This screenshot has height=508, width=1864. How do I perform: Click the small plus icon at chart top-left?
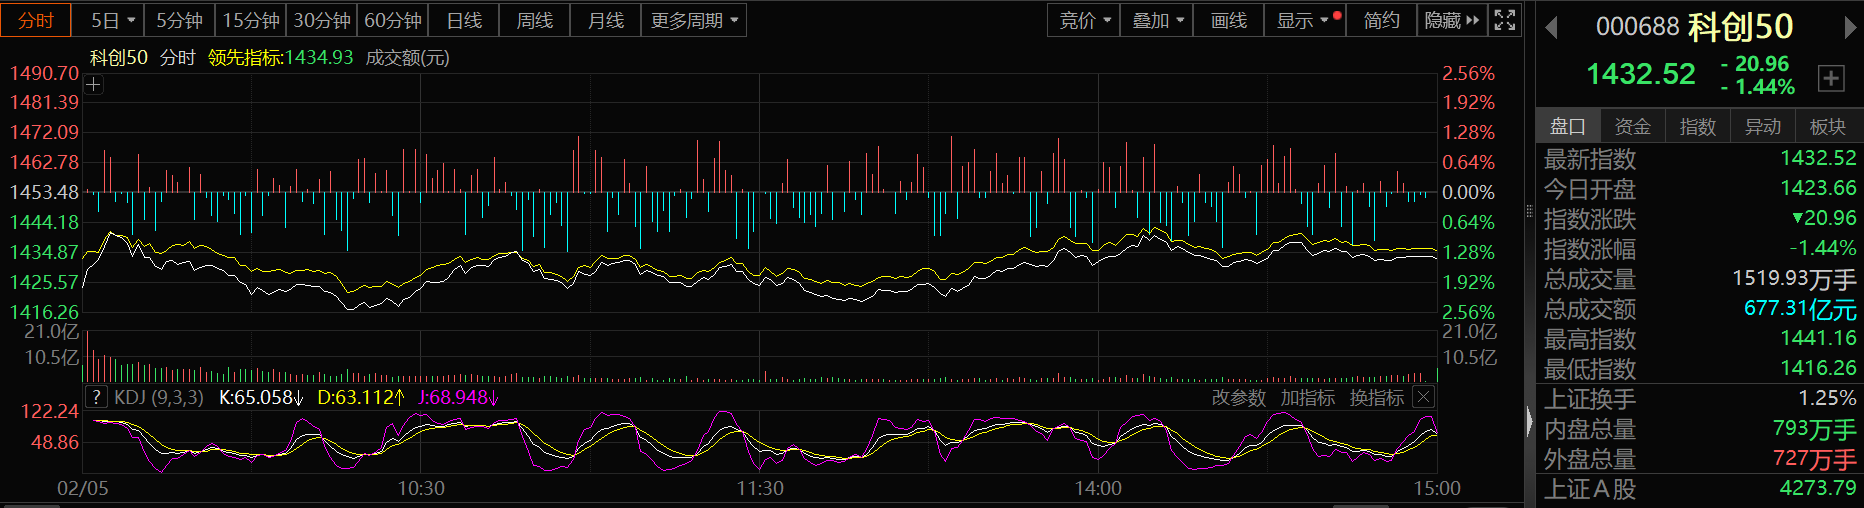pos(94,85)
